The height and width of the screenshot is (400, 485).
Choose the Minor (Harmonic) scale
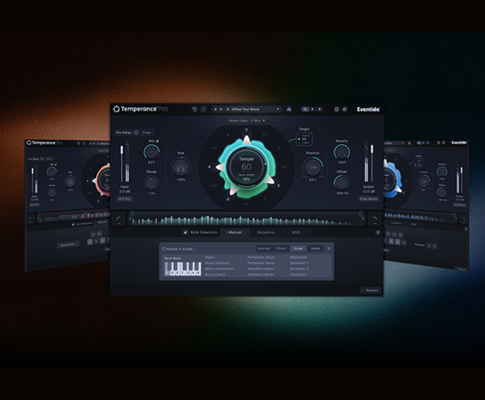[x=219, y=269]
